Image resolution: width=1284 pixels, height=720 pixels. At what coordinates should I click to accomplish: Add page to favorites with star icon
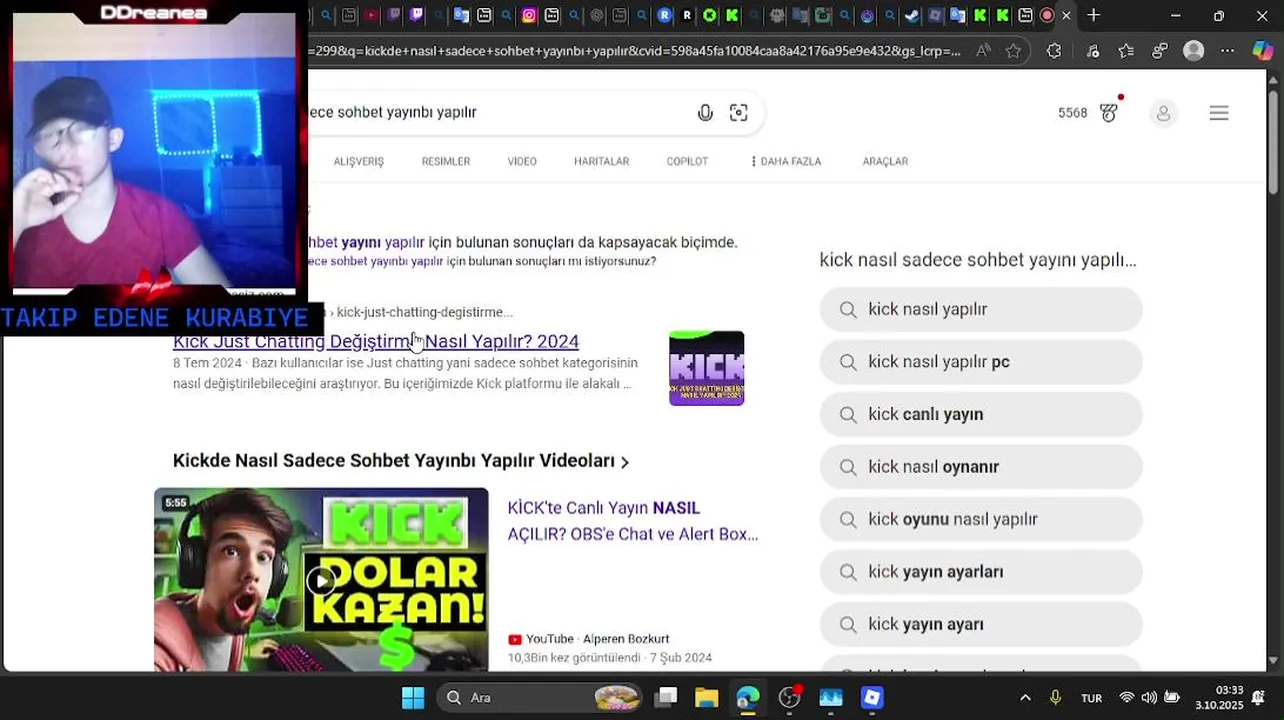click(x=1013, y=51)
